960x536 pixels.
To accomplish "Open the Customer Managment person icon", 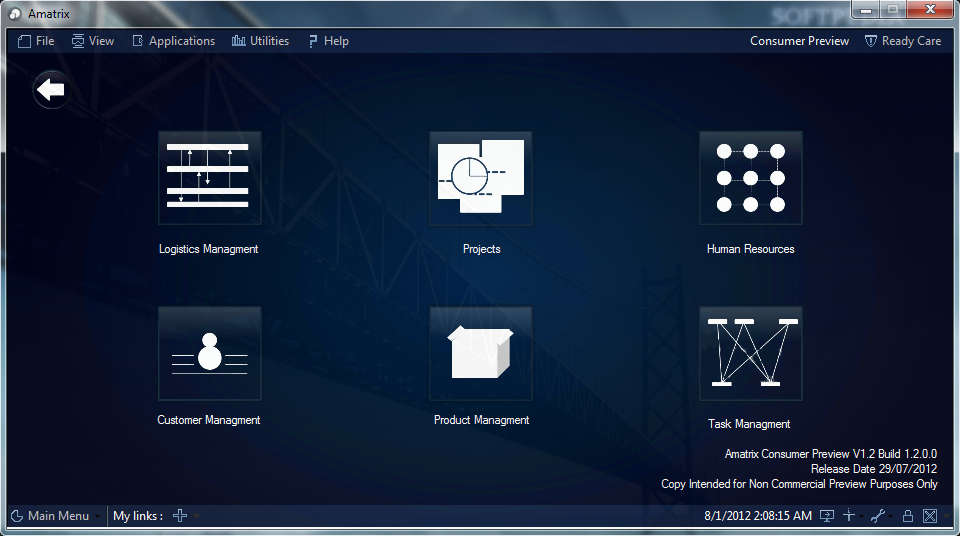I will 209,353.
